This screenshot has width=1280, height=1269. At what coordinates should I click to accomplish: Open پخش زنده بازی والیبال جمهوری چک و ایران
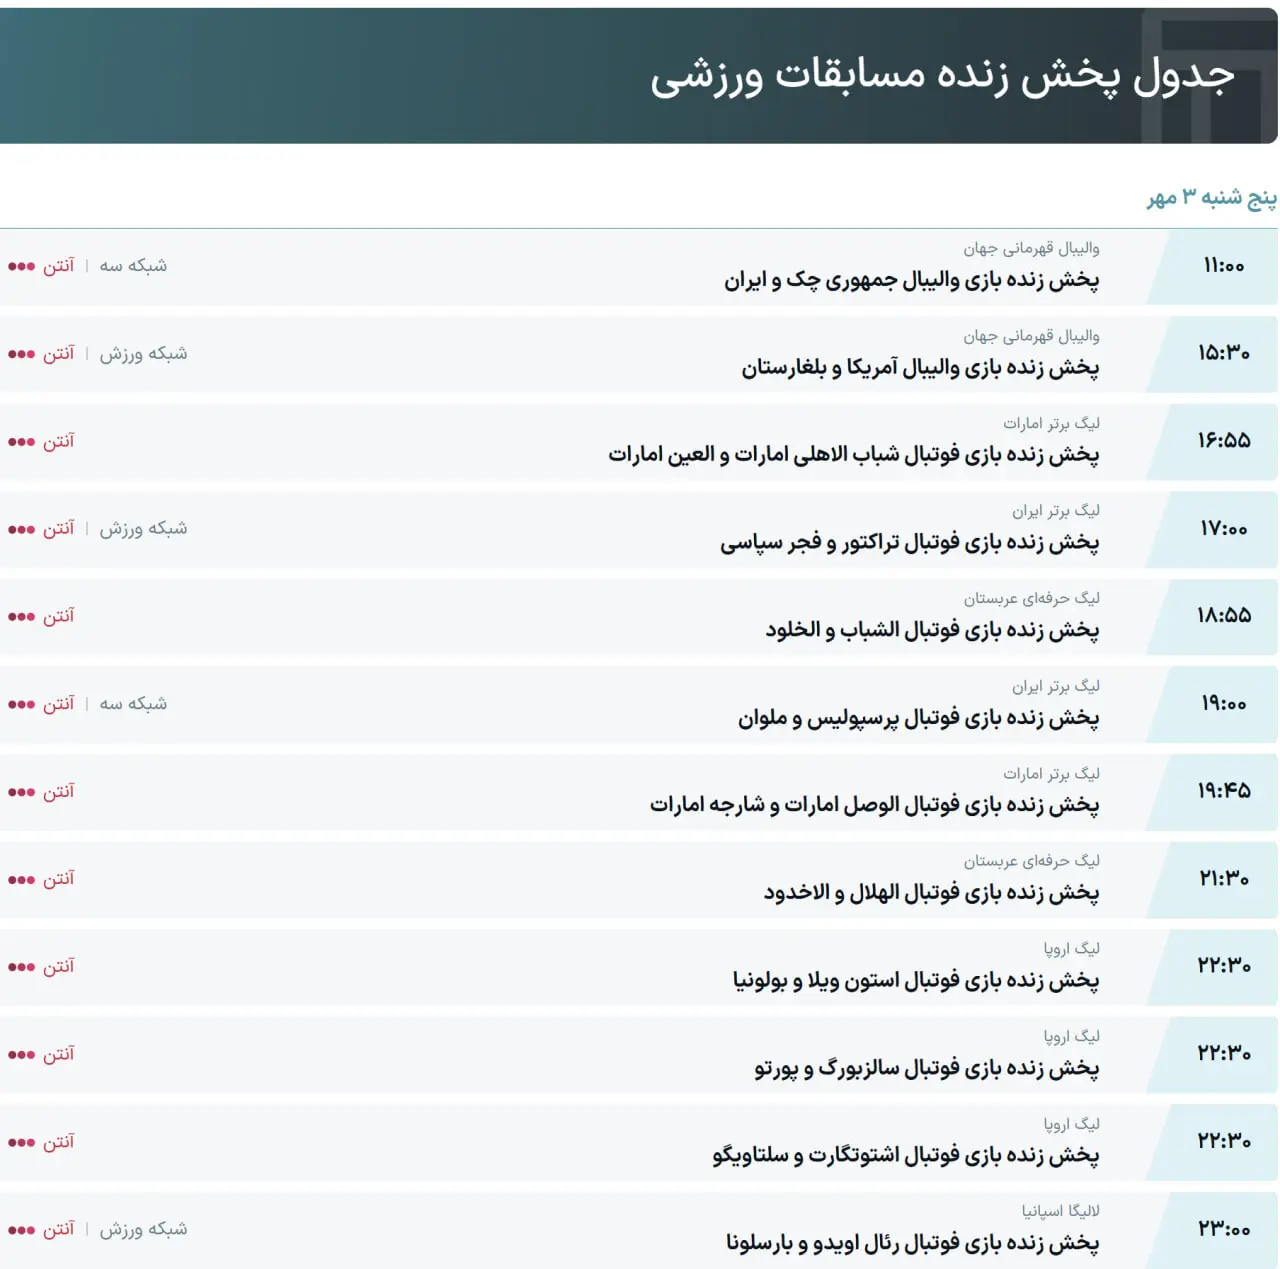912,280
